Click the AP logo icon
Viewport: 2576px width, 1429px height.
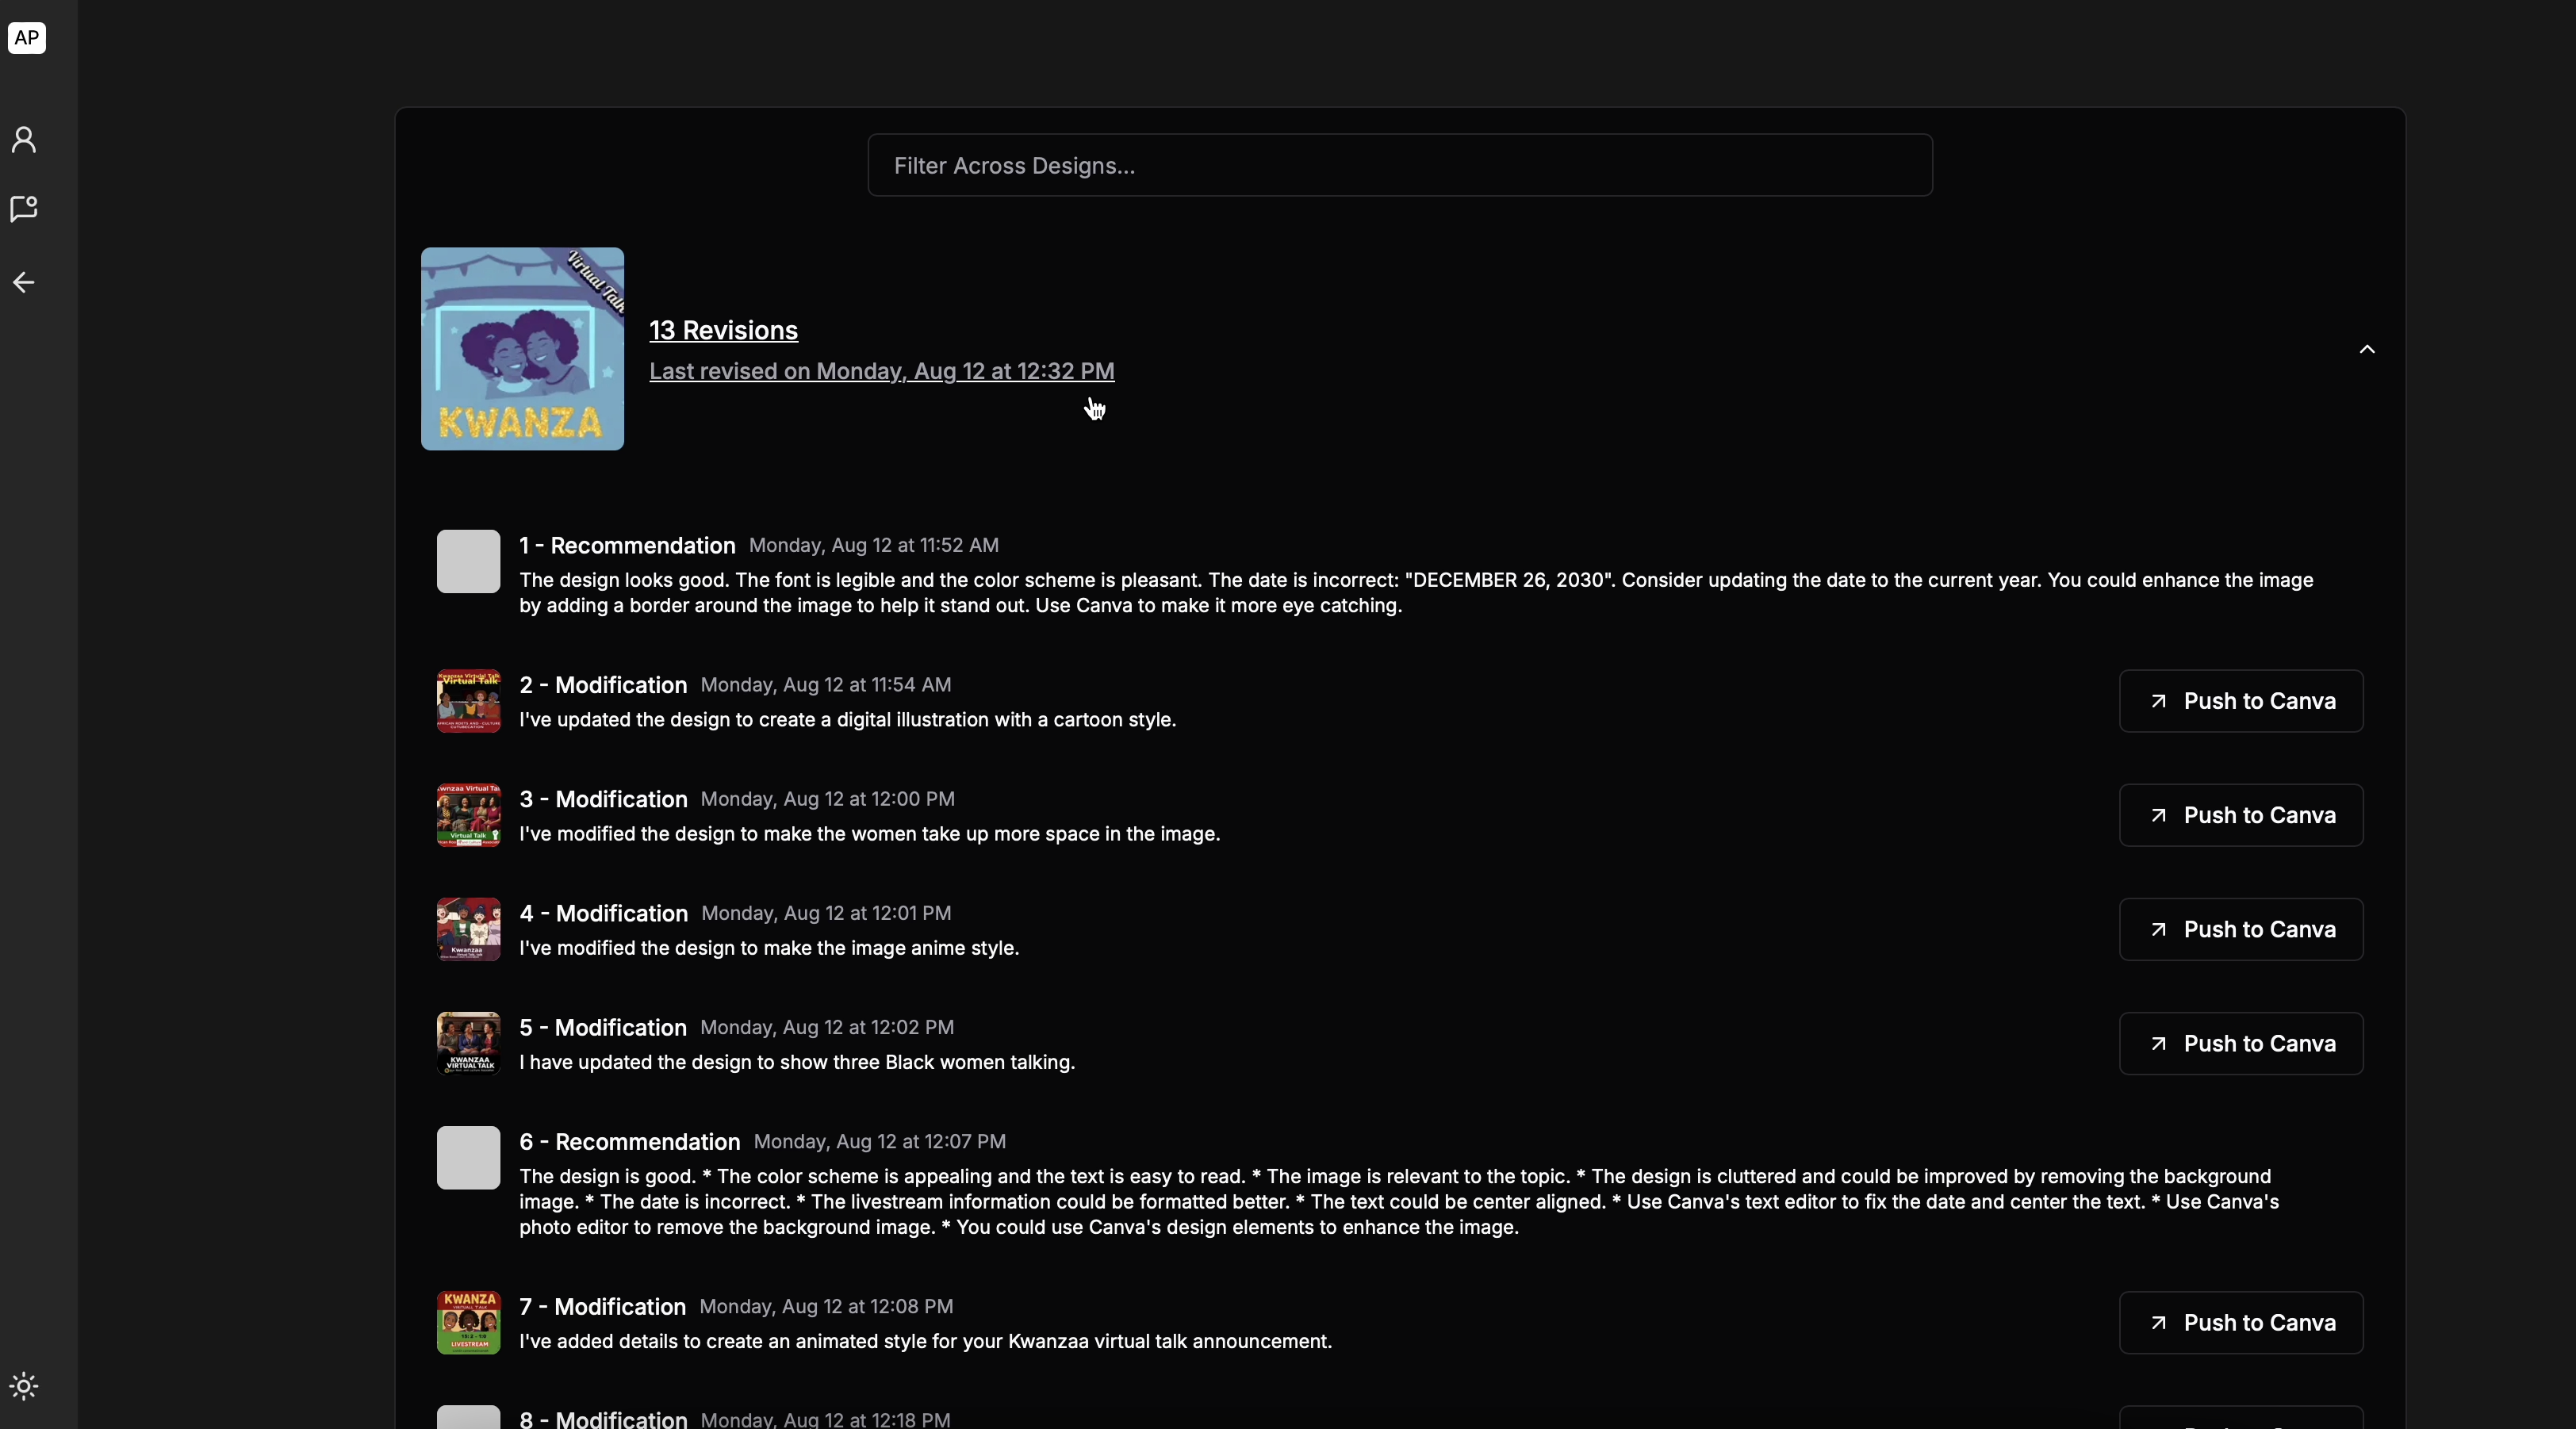[x=27, y=38]
